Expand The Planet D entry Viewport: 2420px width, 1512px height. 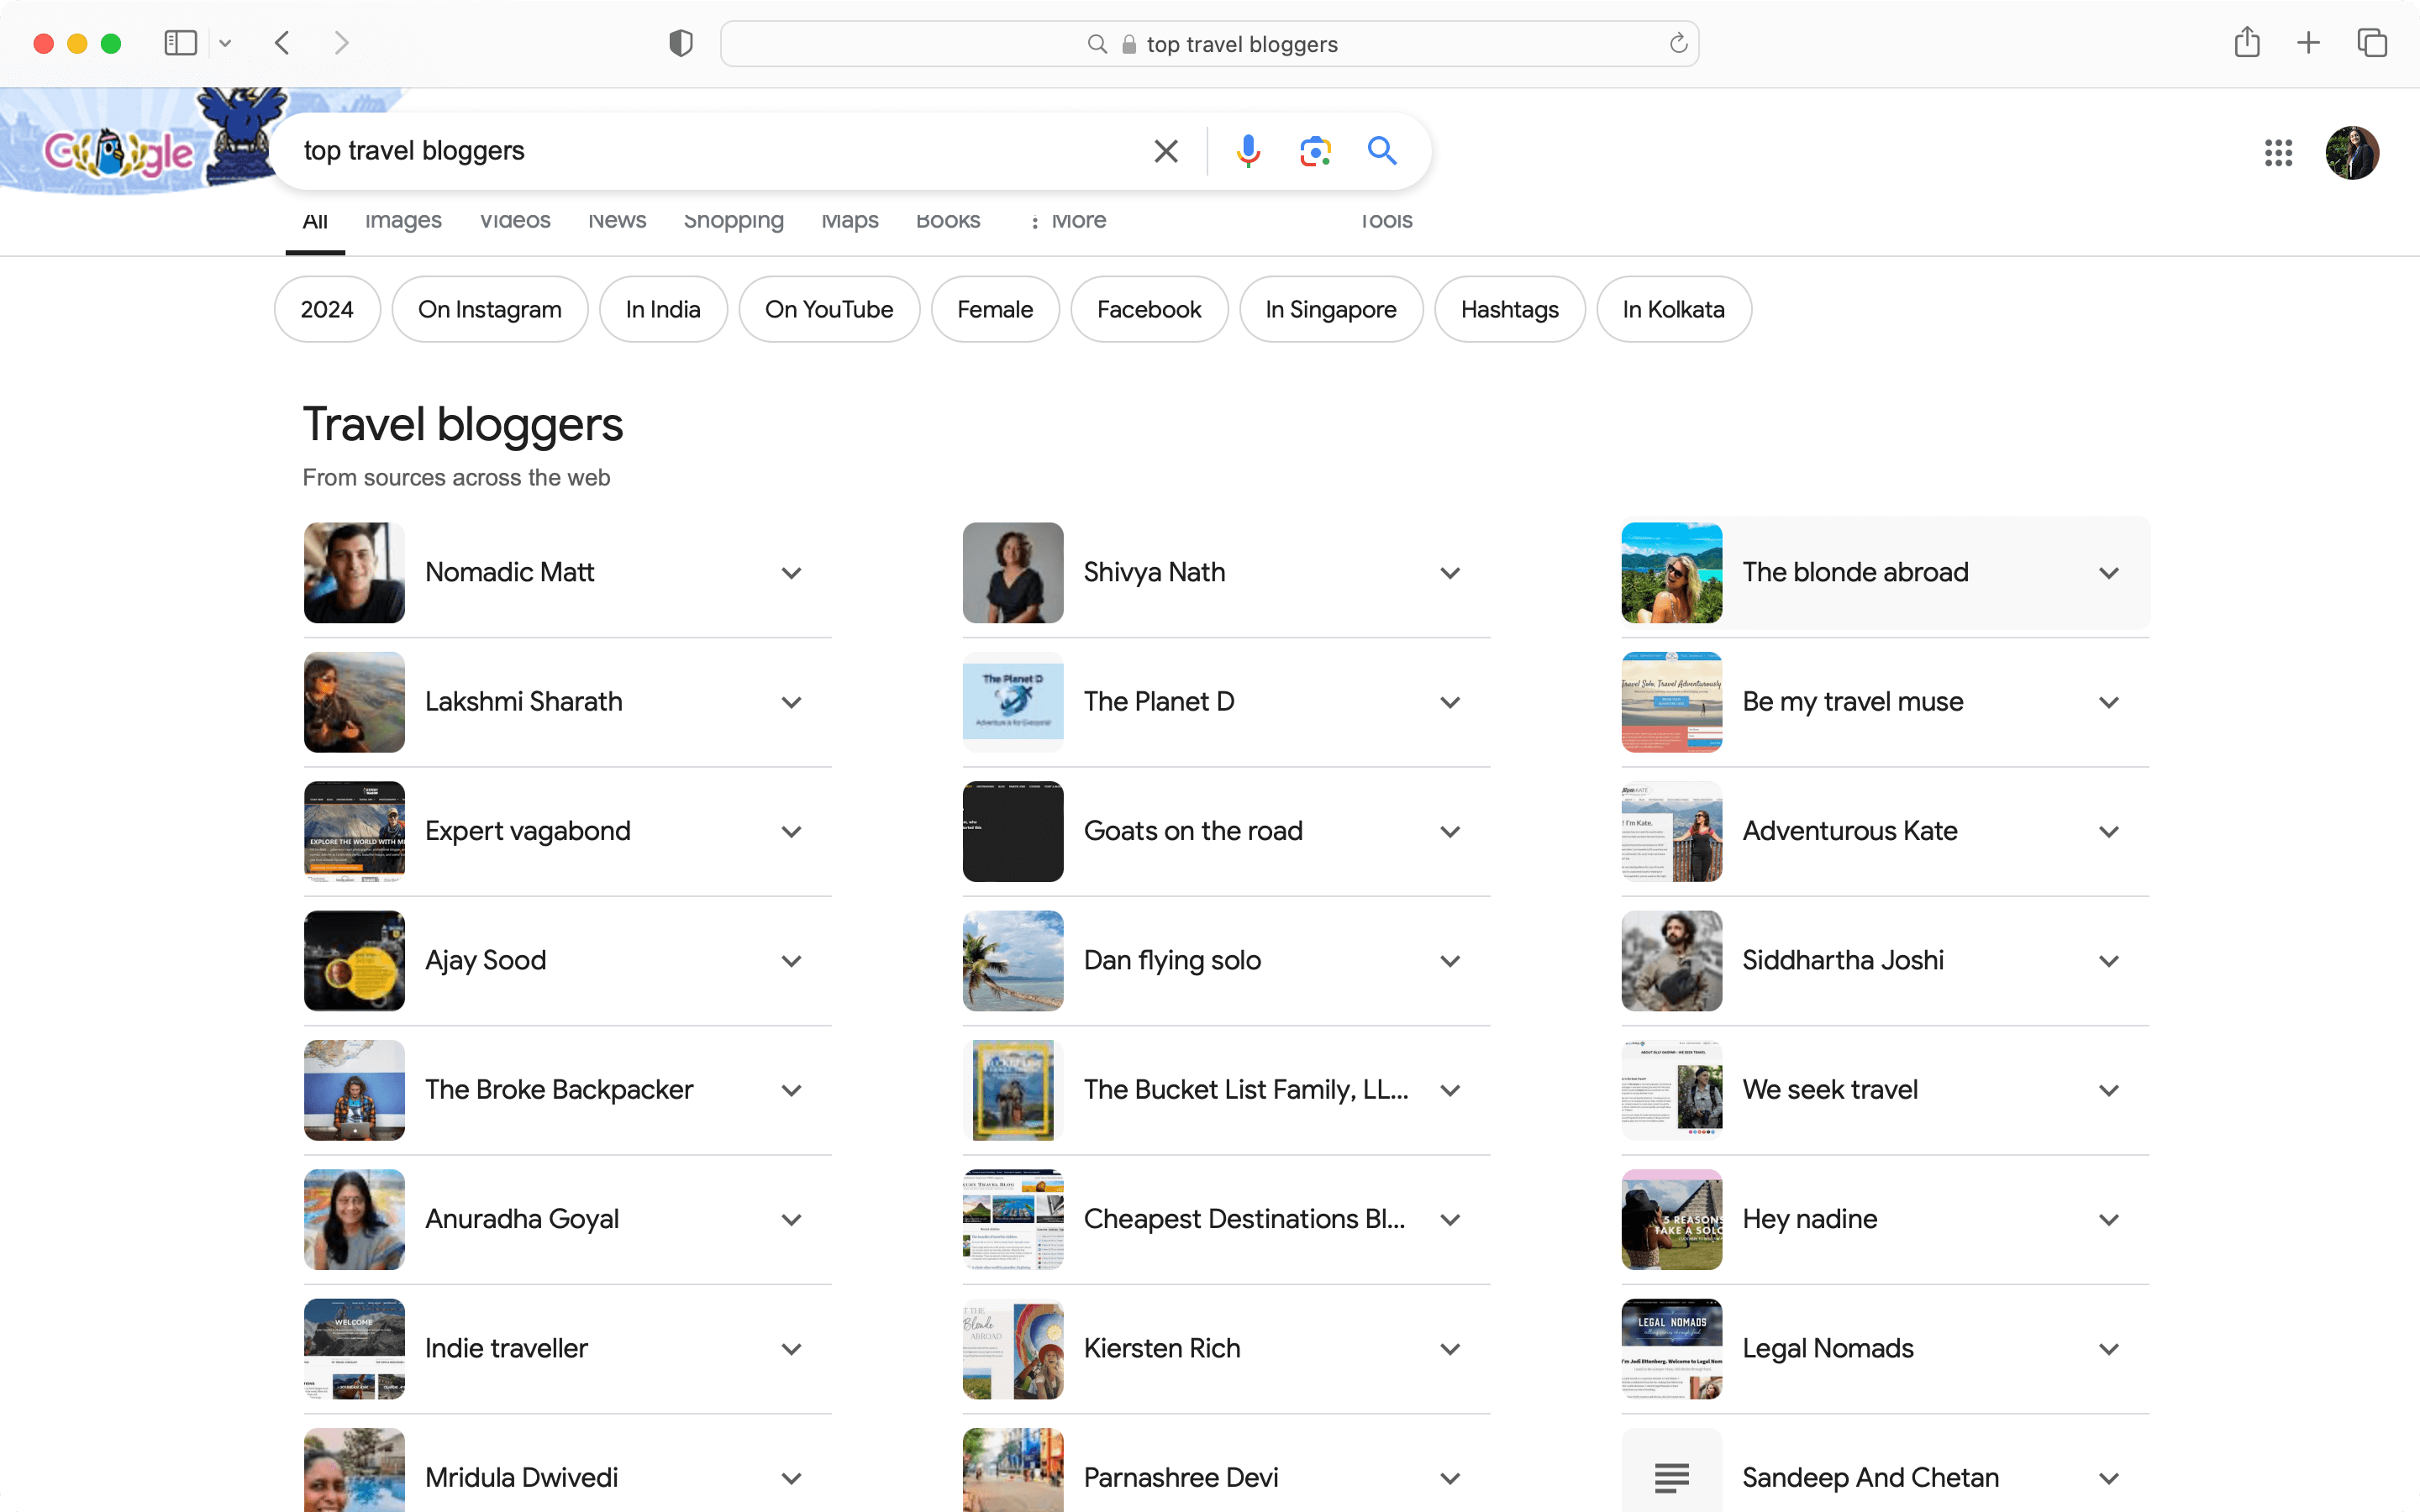tap(1450, 702)
